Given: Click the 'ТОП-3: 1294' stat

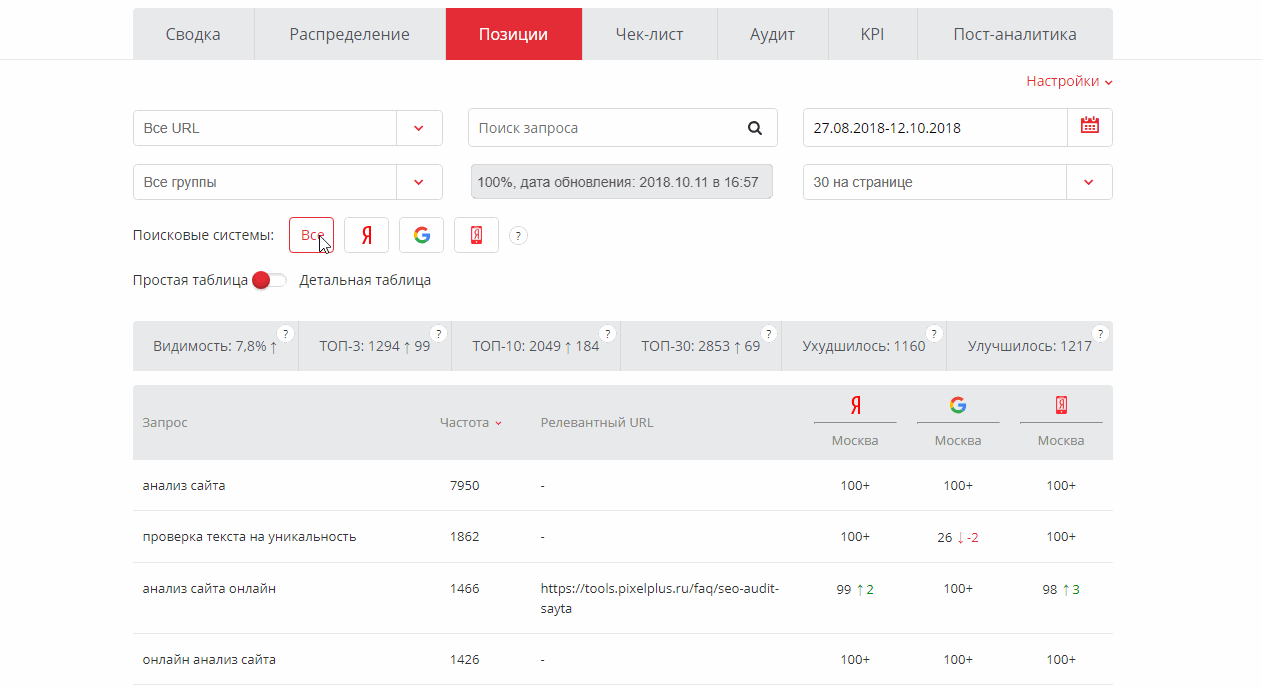Looking at the screenshot, I should (375, 346).
